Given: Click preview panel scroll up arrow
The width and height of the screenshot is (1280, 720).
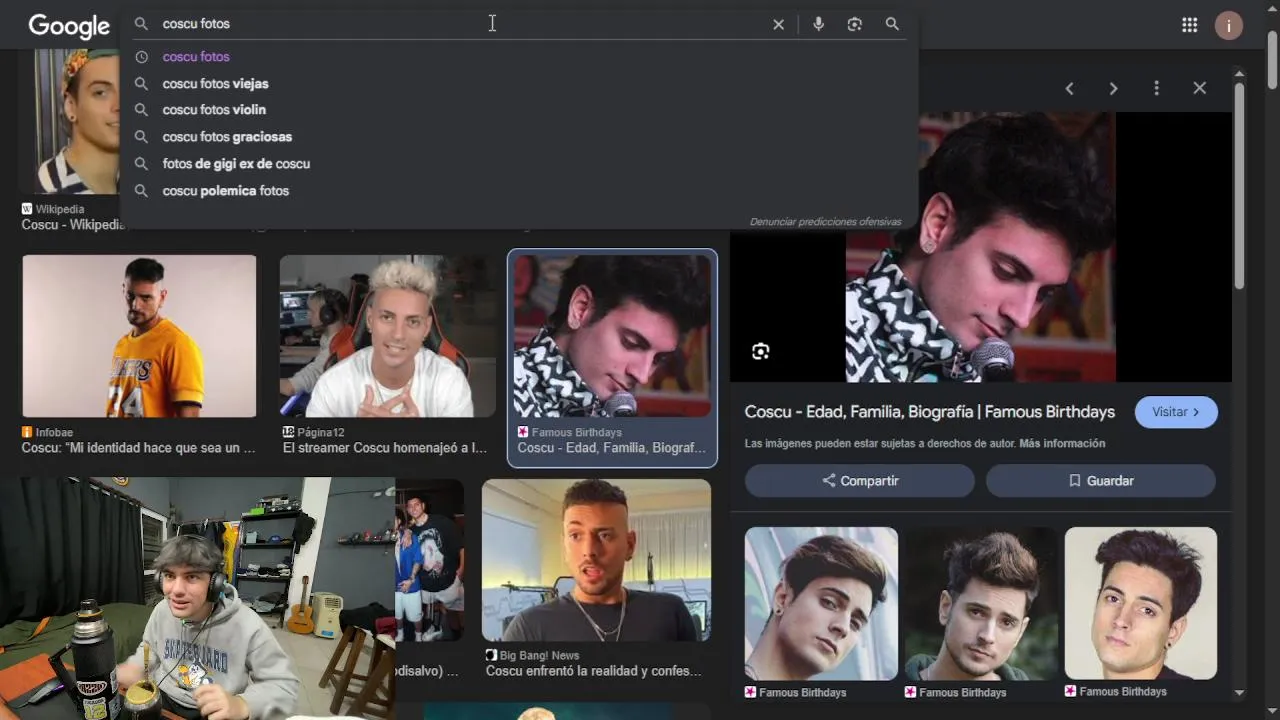Looking at the screenshot, I should coord(1239,74).
